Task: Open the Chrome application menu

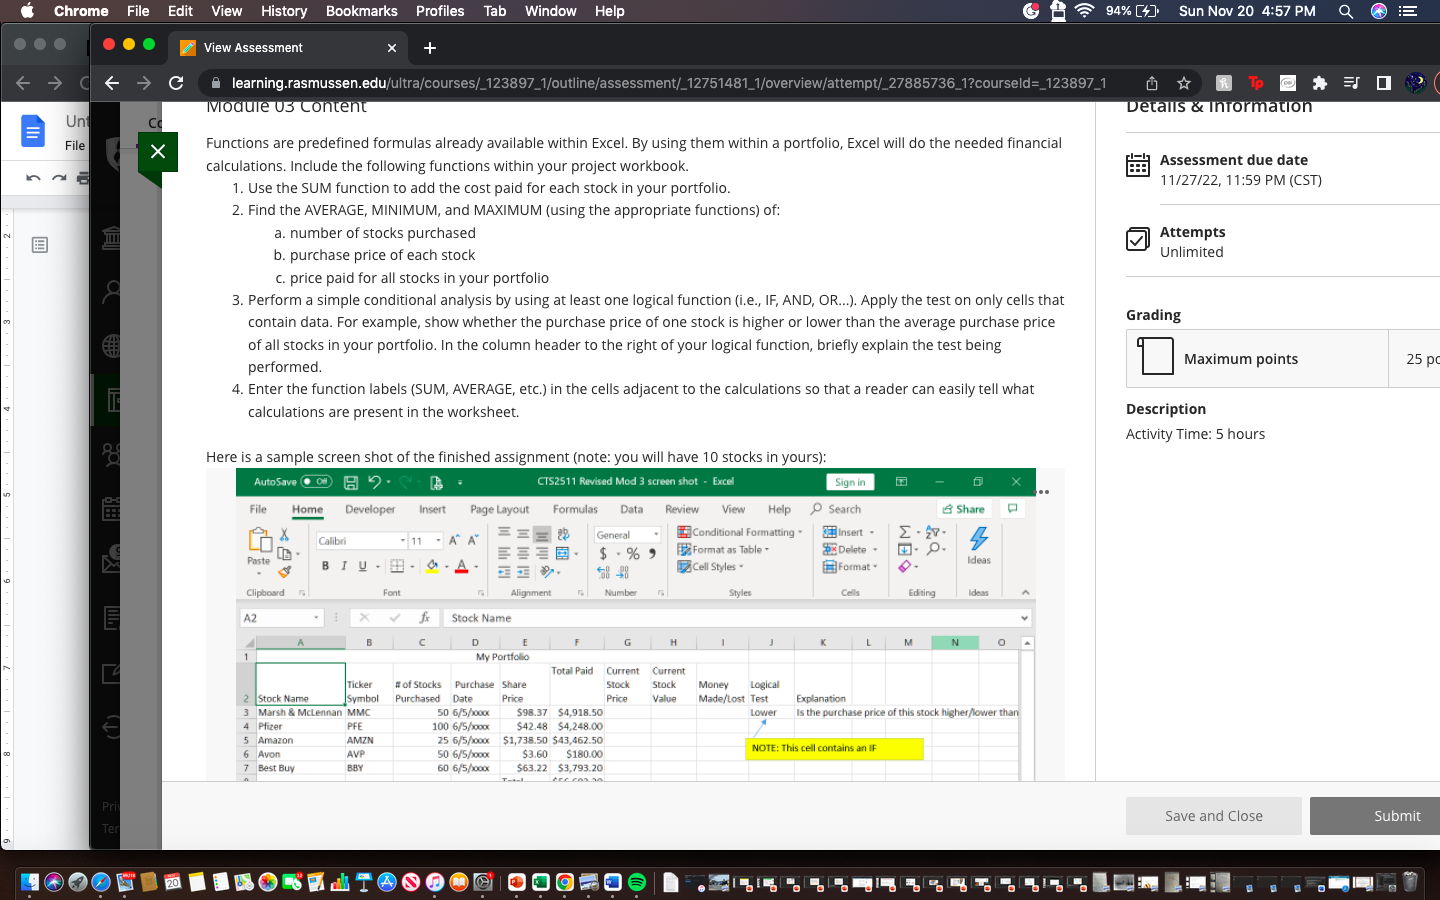Action: 81,11
